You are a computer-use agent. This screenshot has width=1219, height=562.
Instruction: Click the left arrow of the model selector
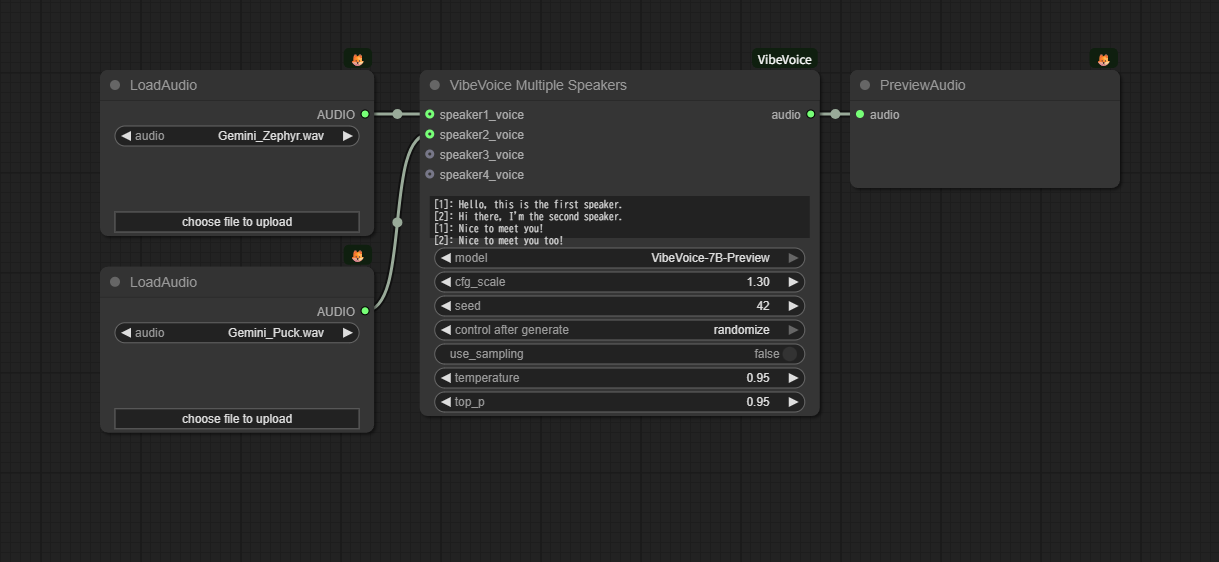point(446,258)
